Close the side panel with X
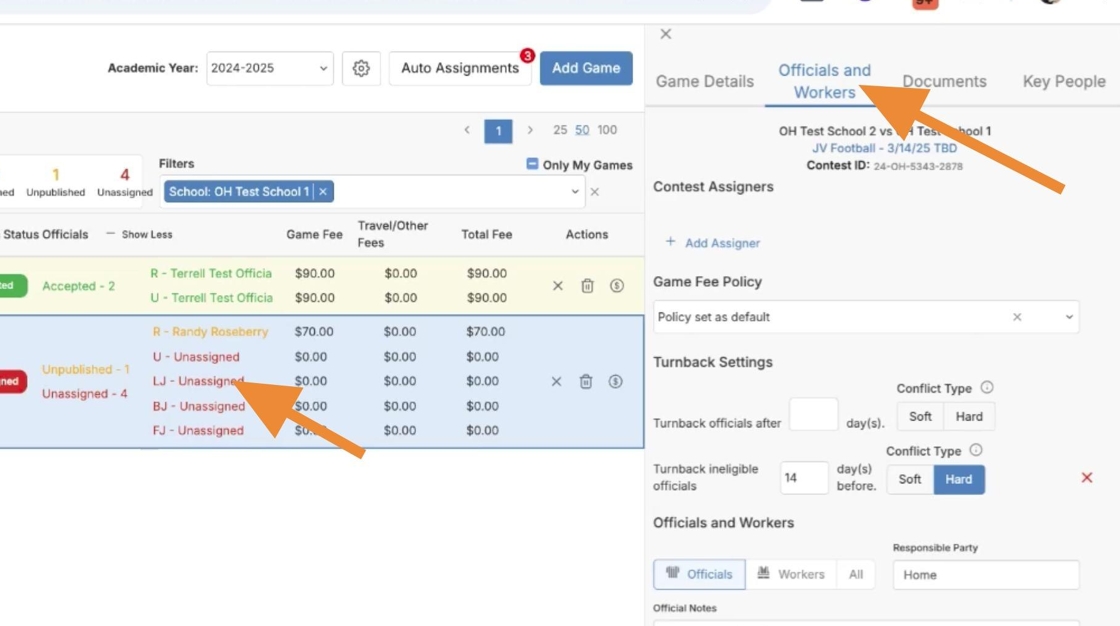1120x626 pixels. click(x=666, y=34)
